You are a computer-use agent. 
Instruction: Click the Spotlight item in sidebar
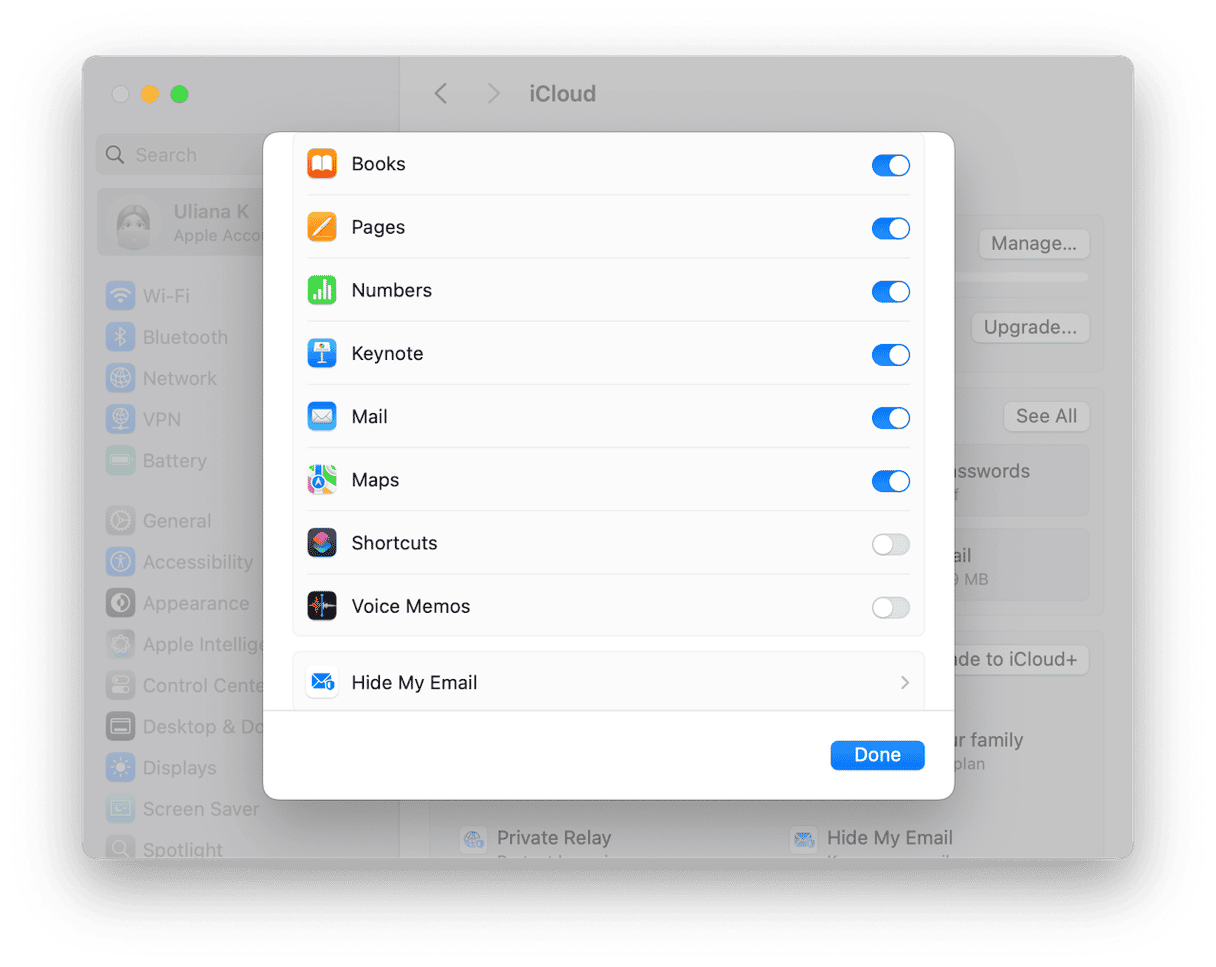[165, 849]
